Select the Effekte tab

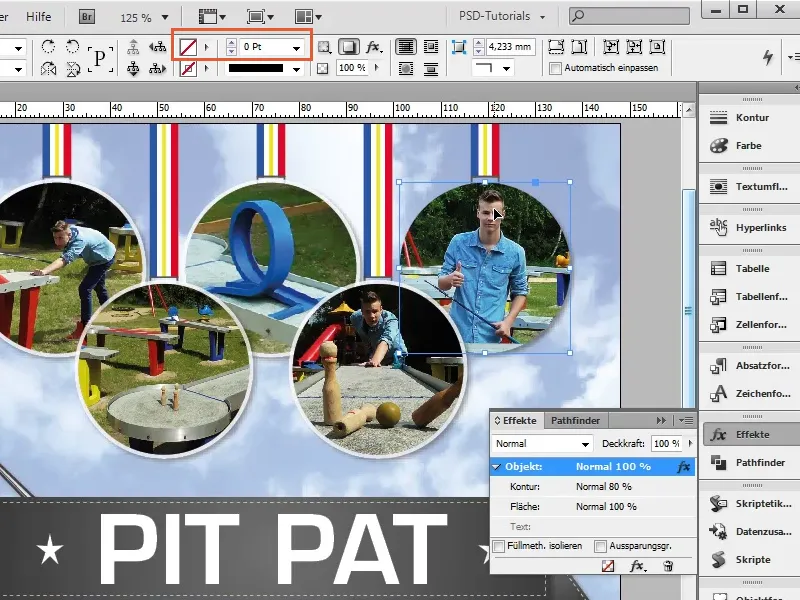pos(515,420)
